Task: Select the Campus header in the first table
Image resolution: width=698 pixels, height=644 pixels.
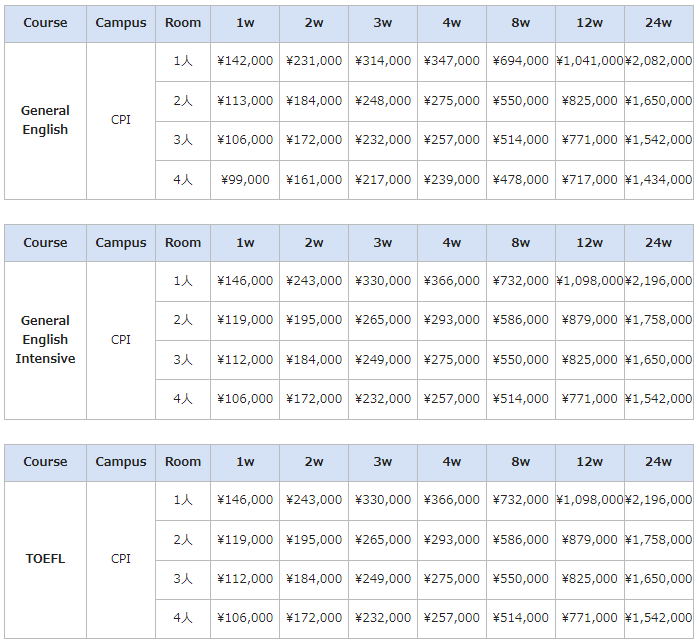Action: click(x=121, y=24)
